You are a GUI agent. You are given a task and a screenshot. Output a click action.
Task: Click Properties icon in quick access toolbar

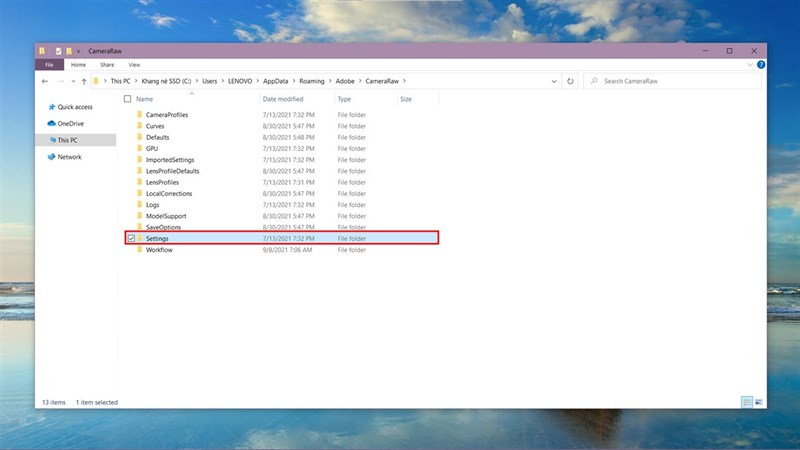point(58,51)
